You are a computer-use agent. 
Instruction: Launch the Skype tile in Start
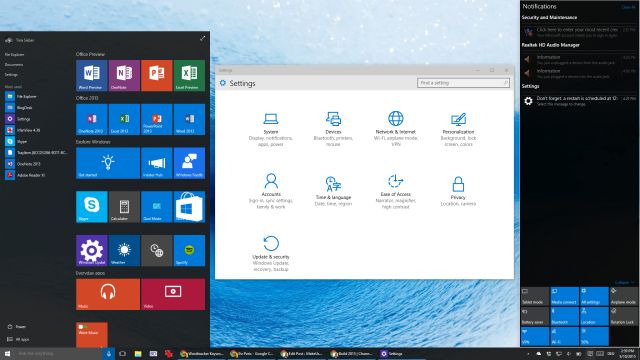pyautogui.click(x=92, y=207)
